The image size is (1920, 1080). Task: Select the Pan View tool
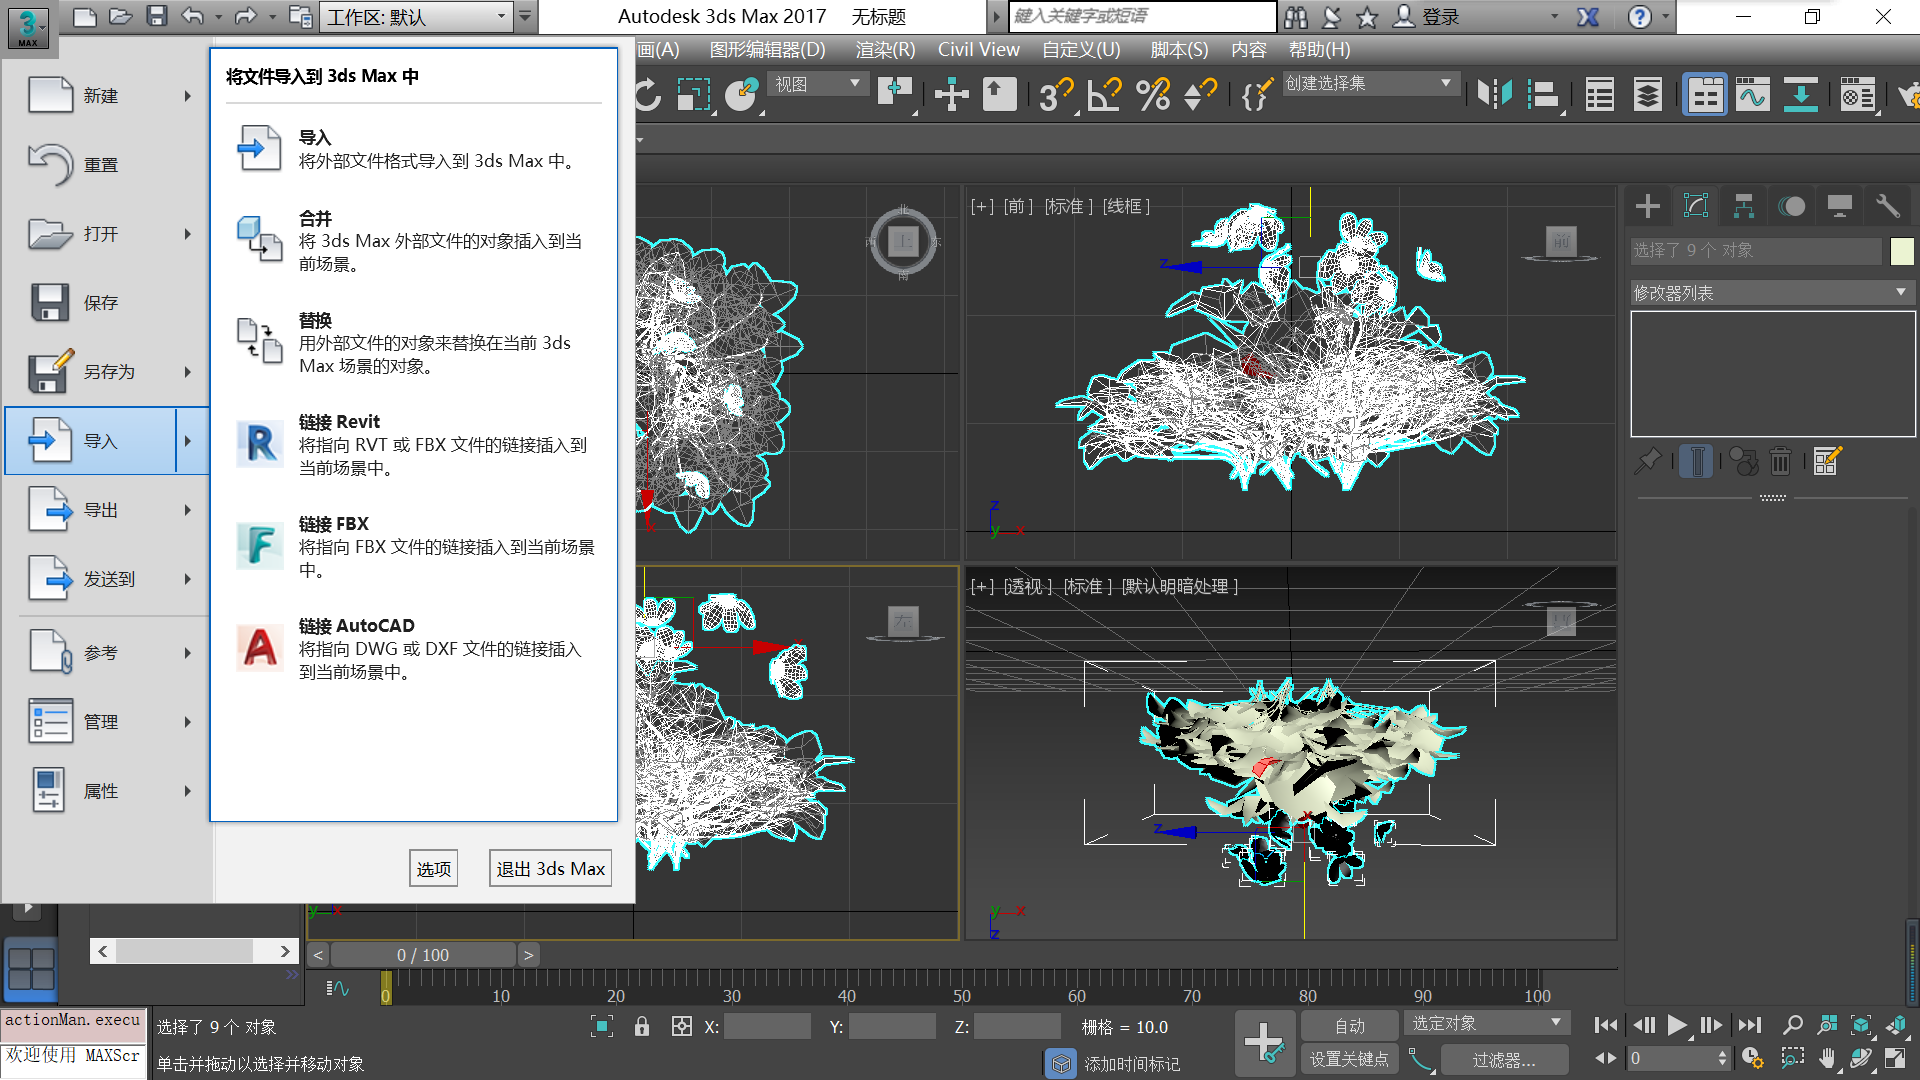pos(1828,1059)
